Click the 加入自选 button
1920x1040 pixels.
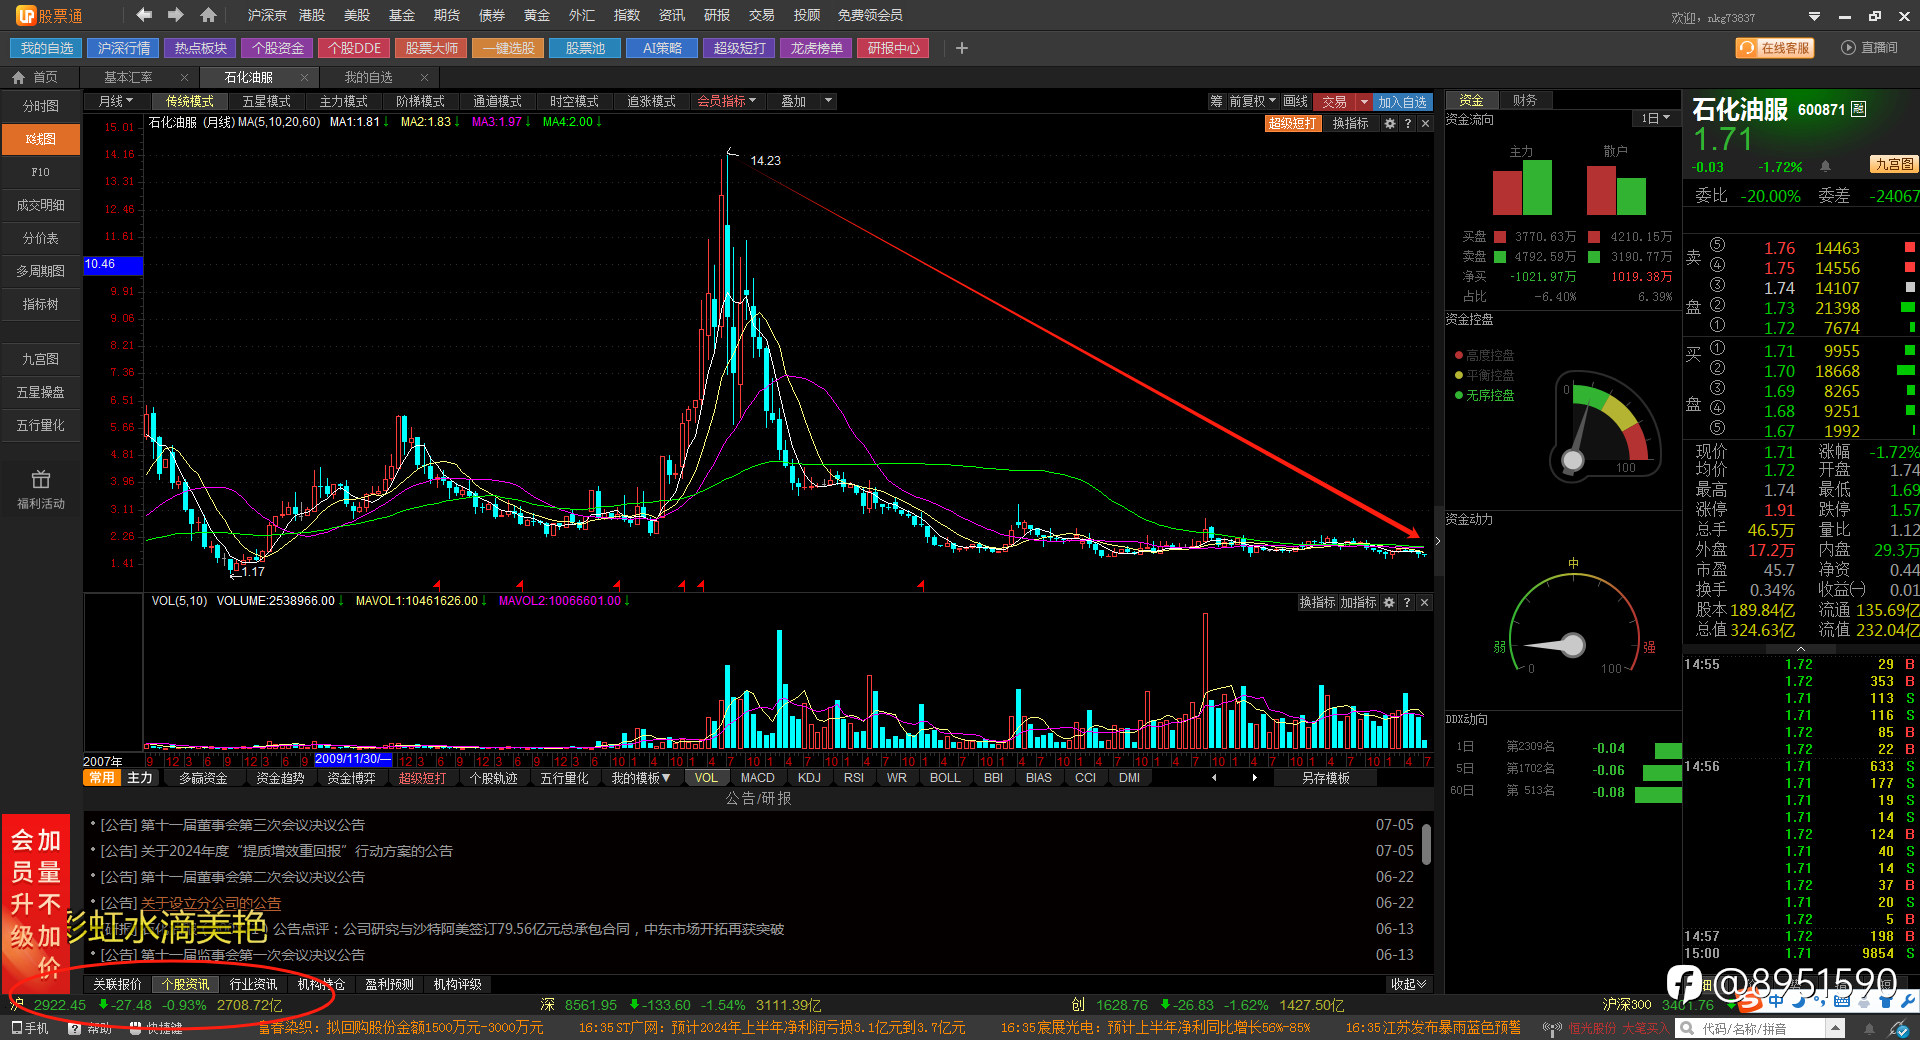[x=1402, y=101]
